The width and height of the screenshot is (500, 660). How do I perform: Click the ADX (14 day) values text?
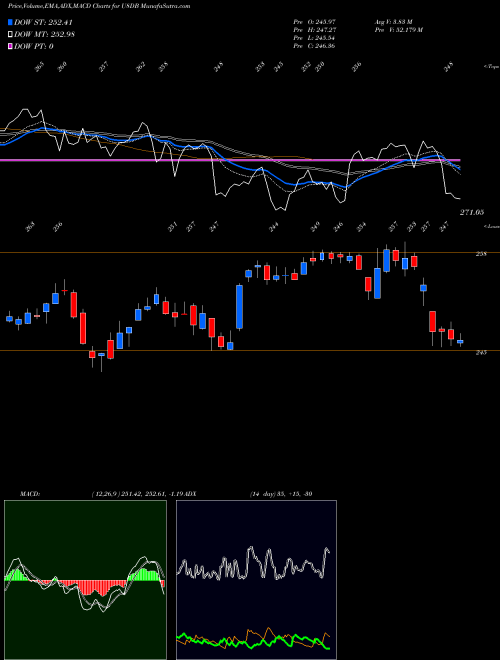pos(281,494)
